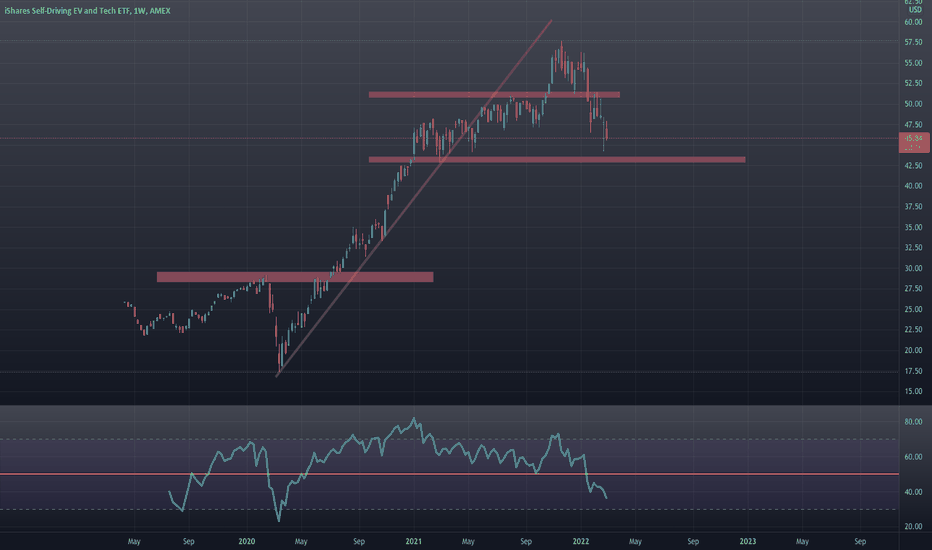The image size is (932, 550).
Task: Click the Sep label between 2022 and 2023
Action: [x=693, y=542]
